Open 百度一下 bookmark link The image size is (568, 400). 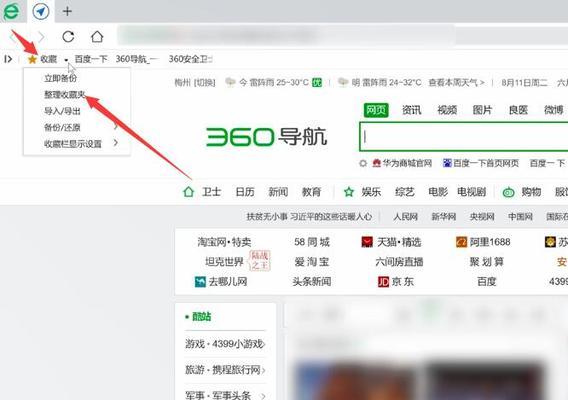point(91,59)
